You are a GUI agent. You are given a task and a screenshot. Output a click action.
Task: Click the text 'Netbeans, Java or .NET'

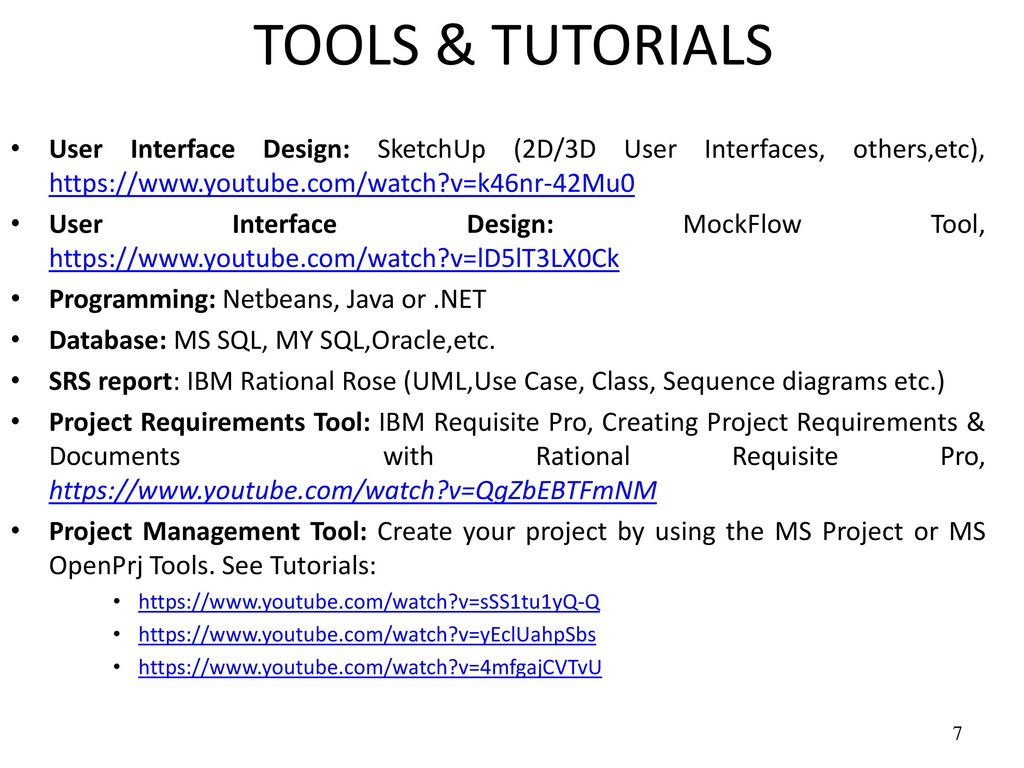pos(355,300)
